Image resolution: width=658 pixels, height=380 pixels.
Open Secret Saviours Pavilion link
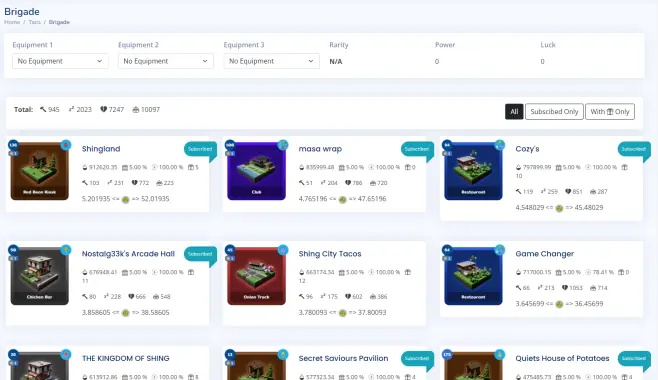[343, 359]
